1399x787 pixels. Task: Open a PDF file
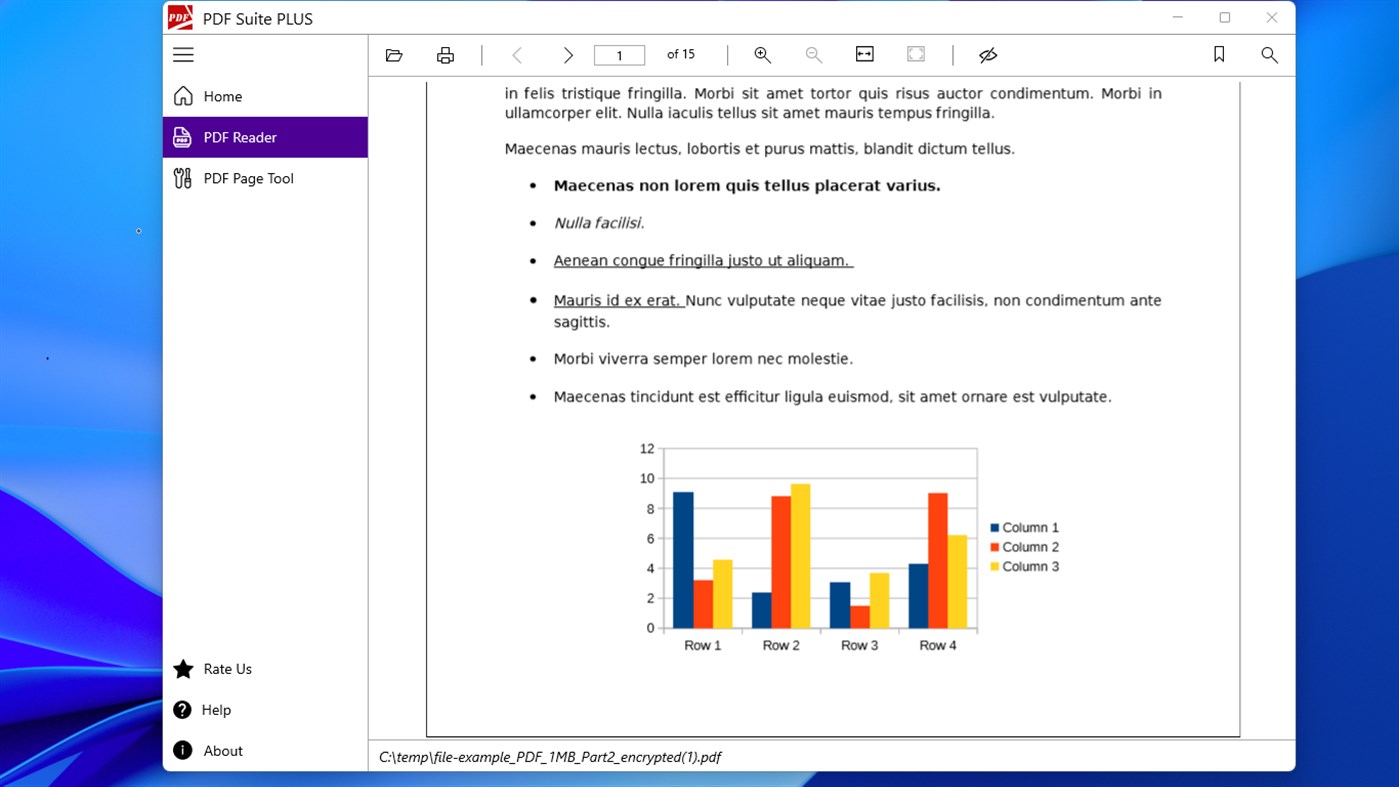393,55
